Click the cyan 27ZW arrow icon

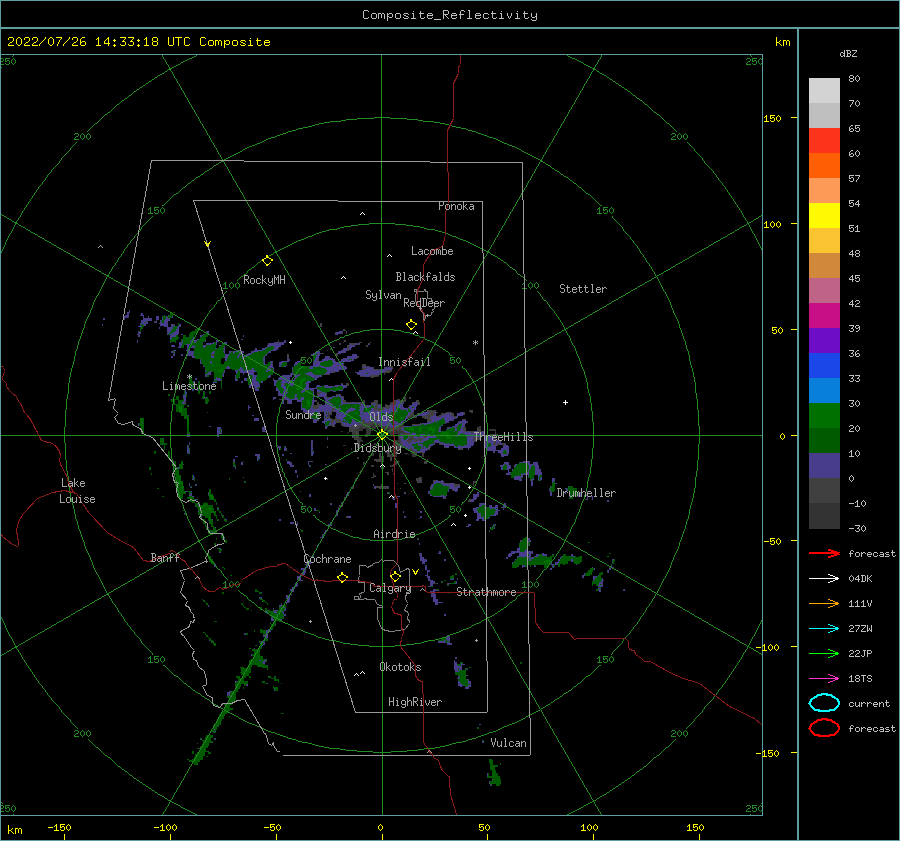pyautogui.click(x=824, y=629)
